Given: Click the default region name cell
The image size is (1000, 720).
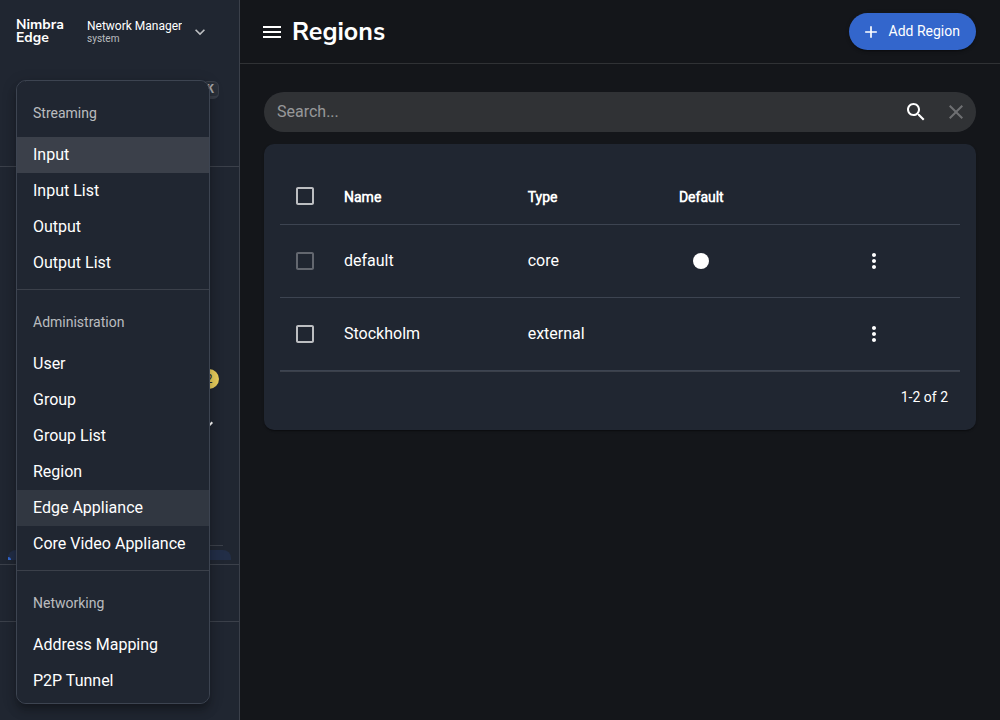Looking at the screenshot, I should click(x=369, y=261).
